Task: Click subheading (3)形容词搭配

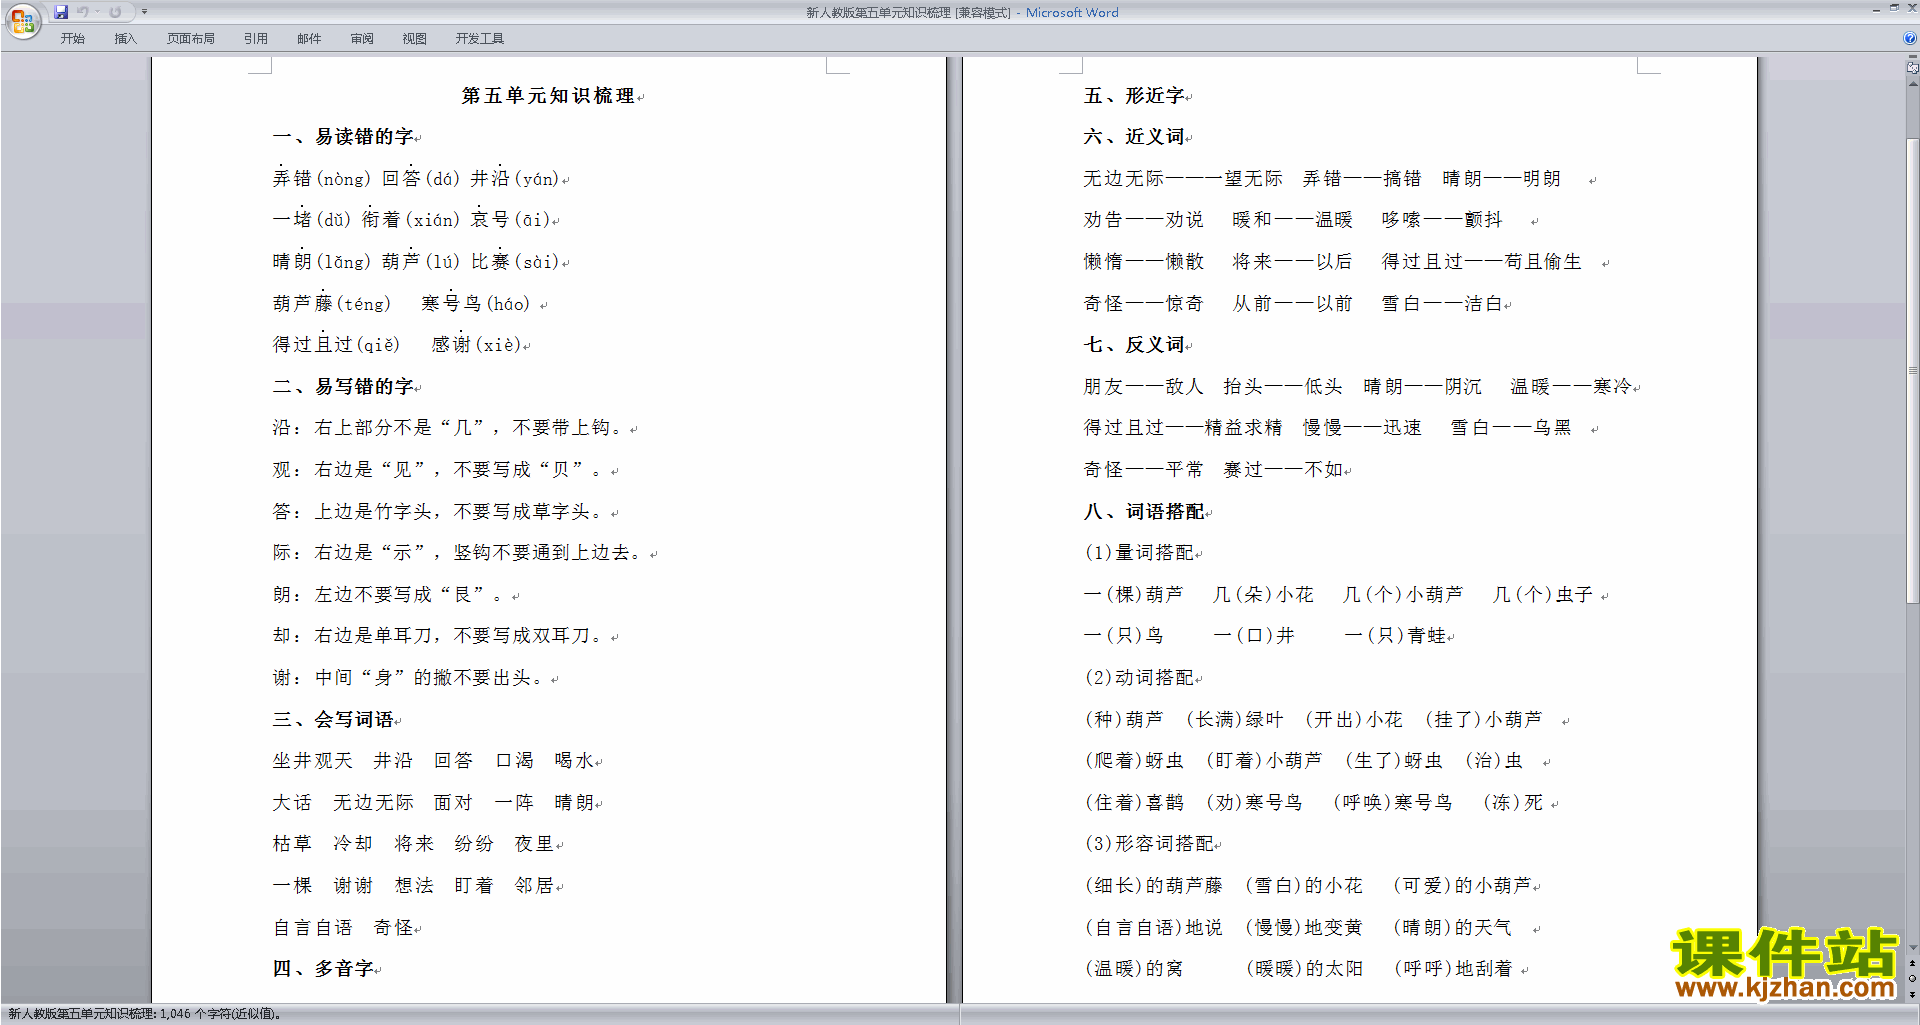Action: point(1150,844)
